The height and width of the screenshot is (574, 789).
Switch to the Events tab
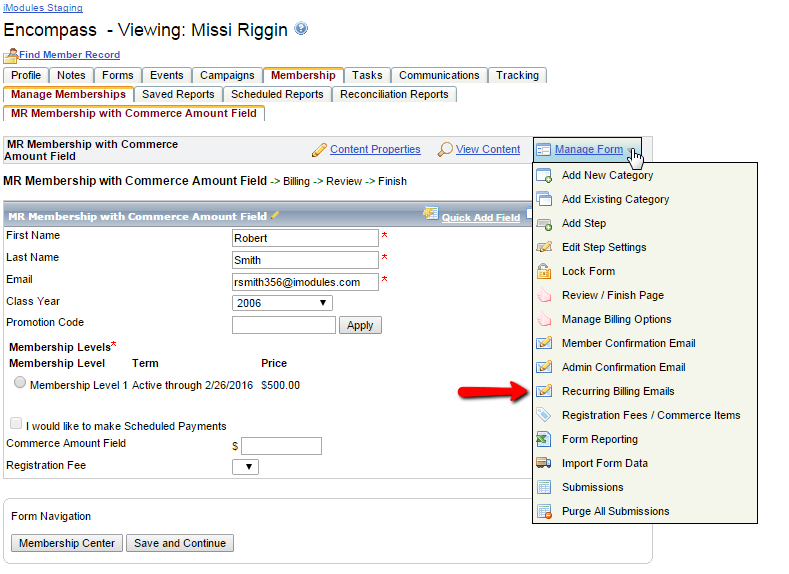[167, 75]
